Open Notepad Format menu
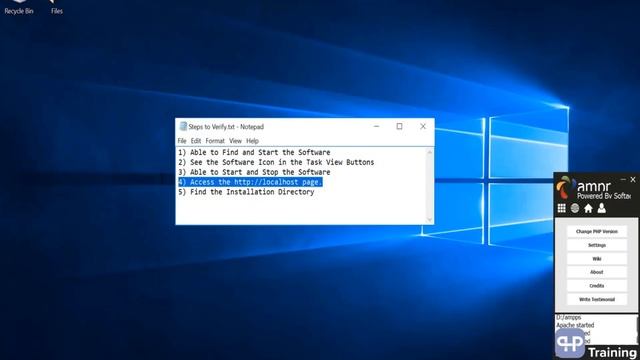The image size is (640, 360). click(215, 141)
